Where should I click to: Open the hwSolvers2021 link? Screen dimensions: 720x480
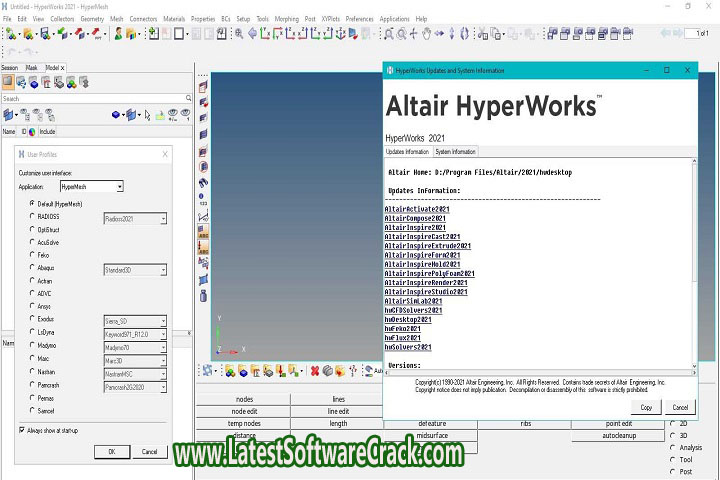tap(408, 347)
